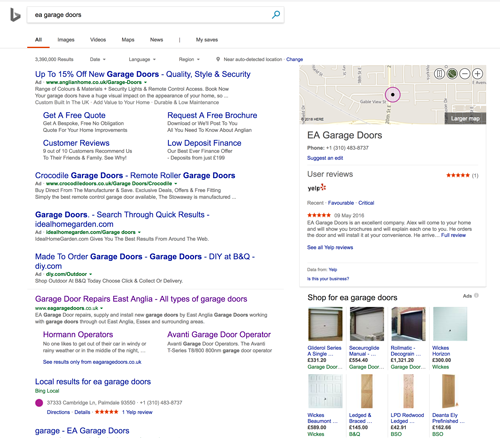This screenshot has height=438, width=500.
Task: Click the map zoom out minus icon
Action: [x=465, y=73]
